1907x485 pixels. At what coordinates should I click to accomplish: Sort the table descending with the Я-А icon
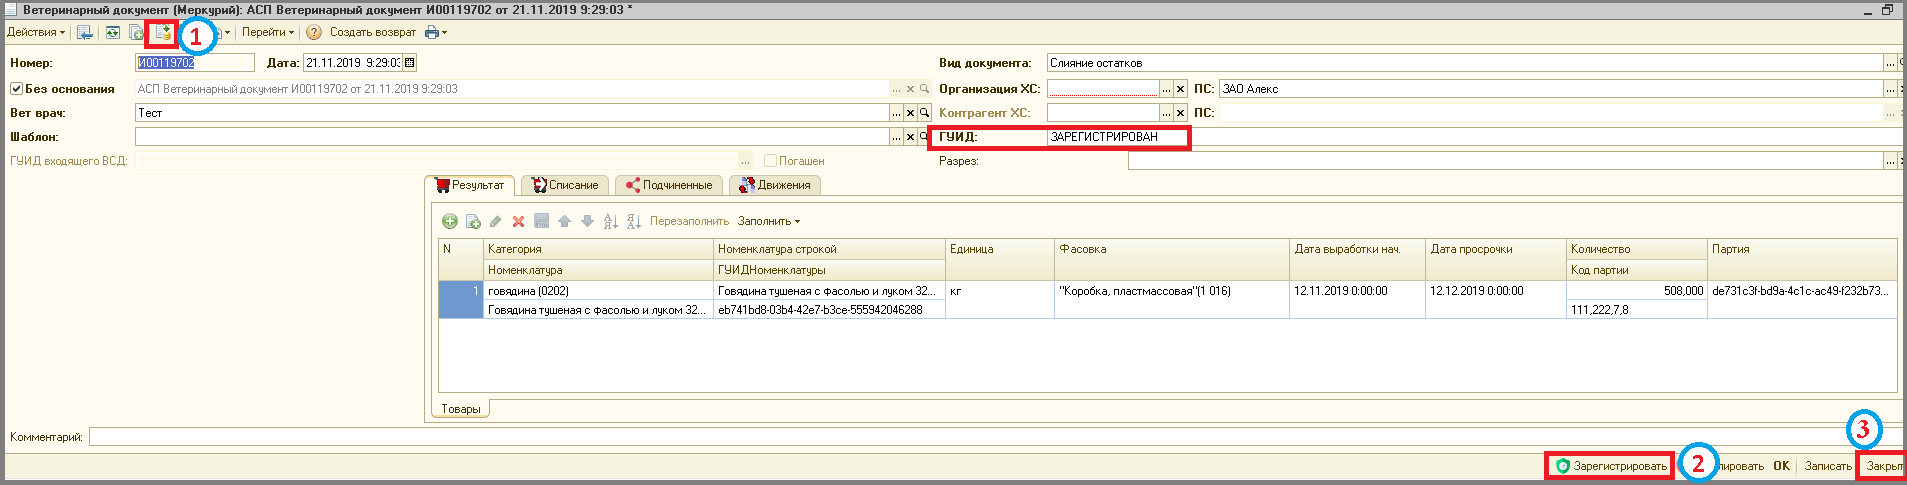633,221
